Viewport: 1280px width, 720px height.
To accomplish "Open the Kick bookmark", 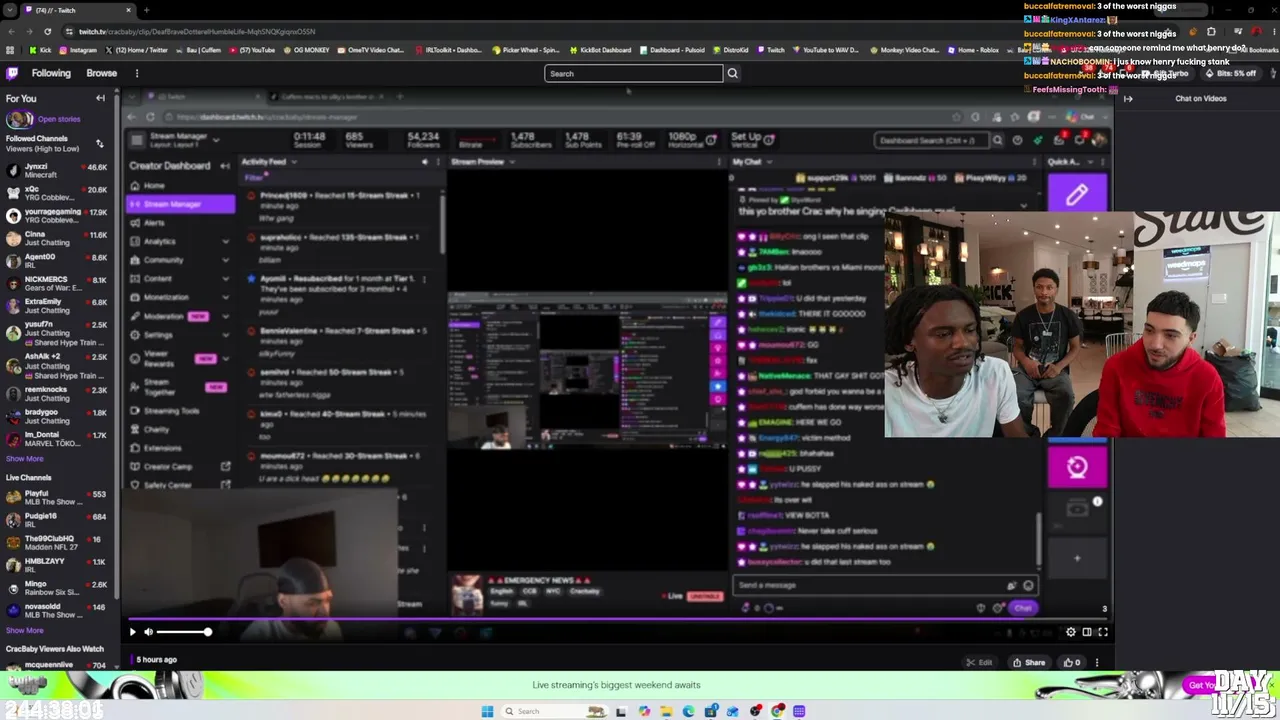I will click(41, 50).
